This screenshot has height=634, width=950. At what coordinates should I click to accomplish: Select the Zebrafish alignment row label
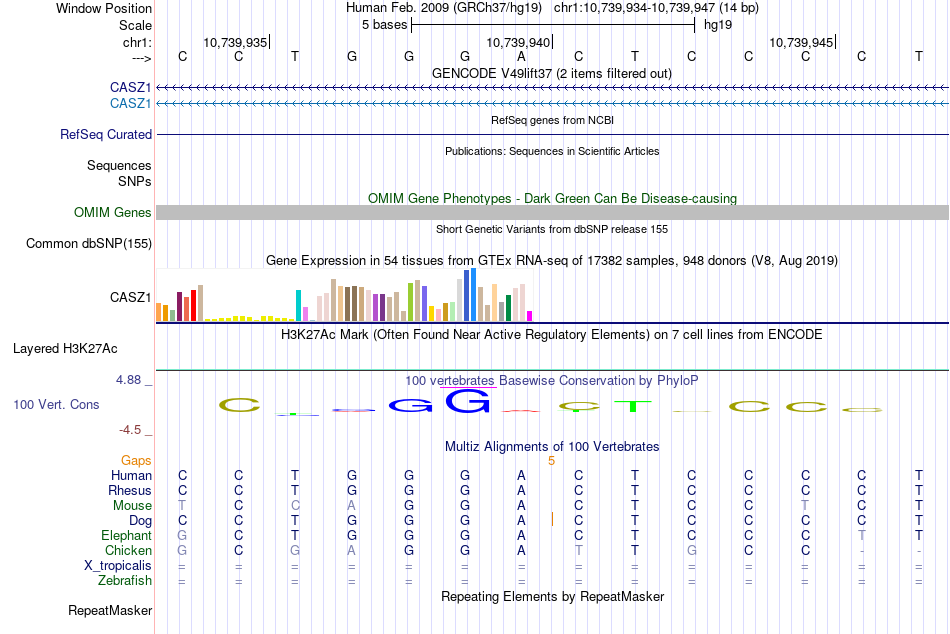(x=125, y=581)
